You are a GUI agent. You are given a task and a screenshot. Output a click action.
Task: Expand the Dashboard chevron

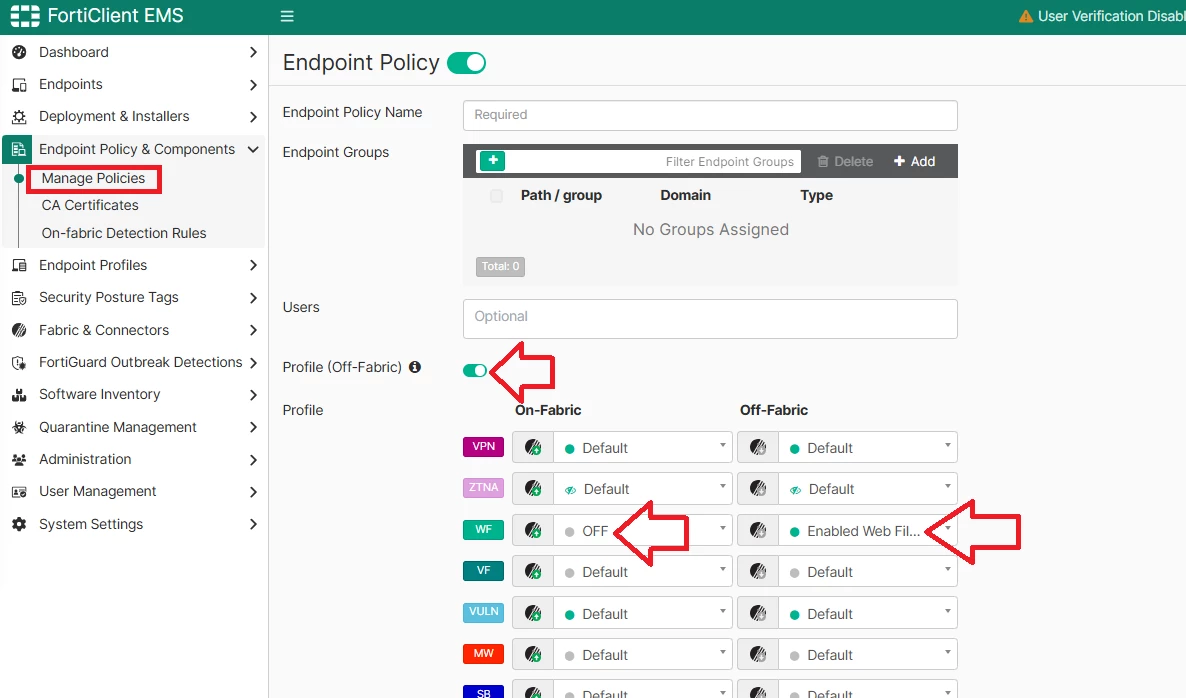point(253,52)
